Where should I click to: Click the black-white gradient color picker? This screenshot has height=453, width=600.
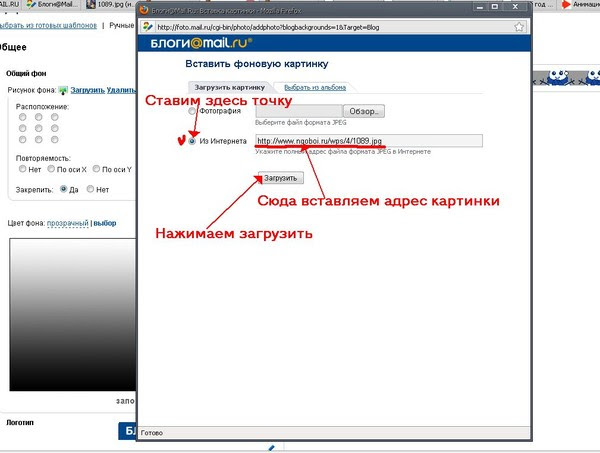[x=73, y=314]
